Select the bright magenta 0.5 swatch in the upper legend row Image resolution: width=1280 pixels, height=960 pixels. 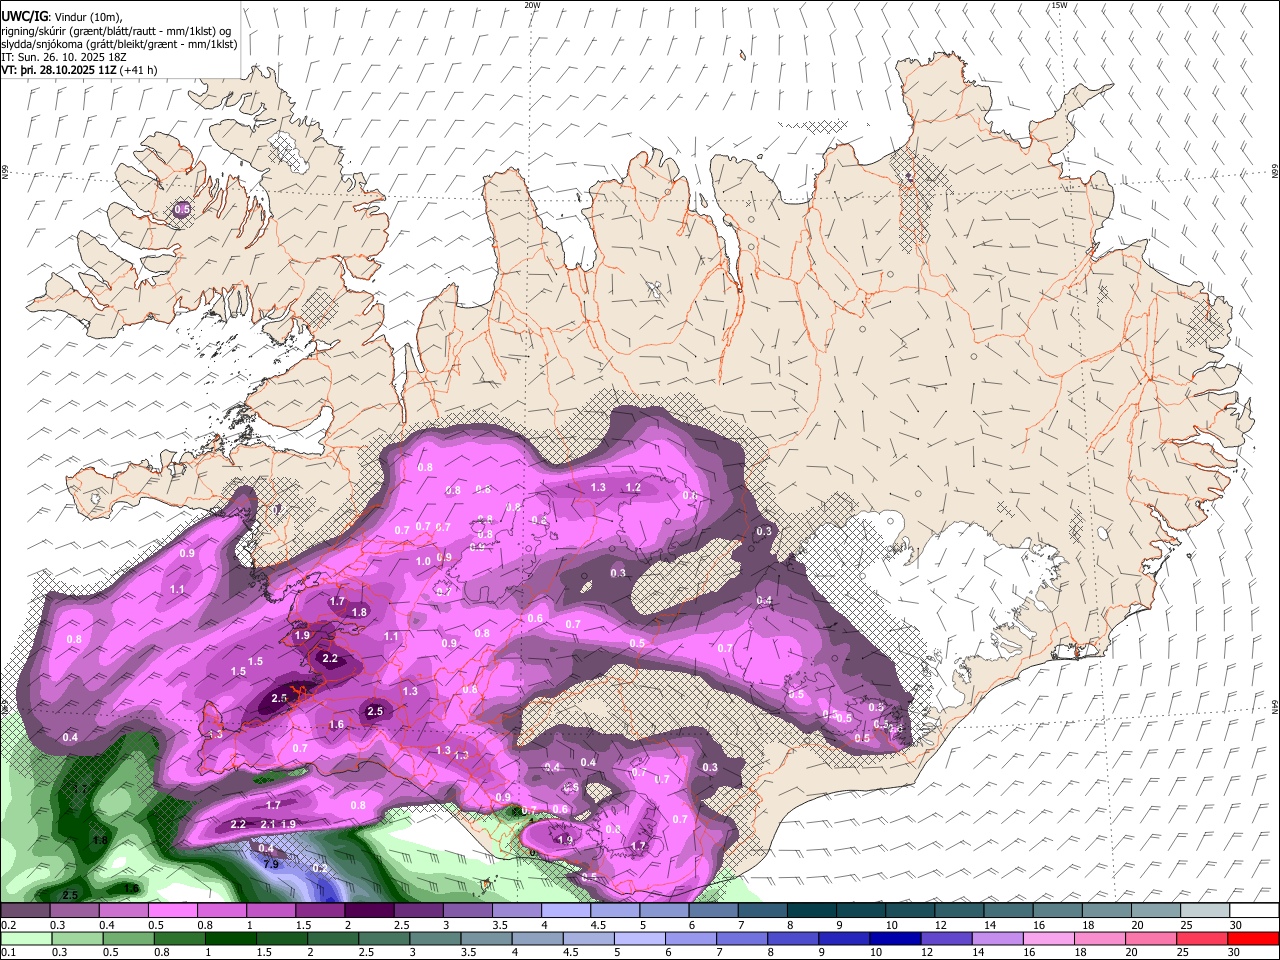pyautogui.click(x=172, y=910)
